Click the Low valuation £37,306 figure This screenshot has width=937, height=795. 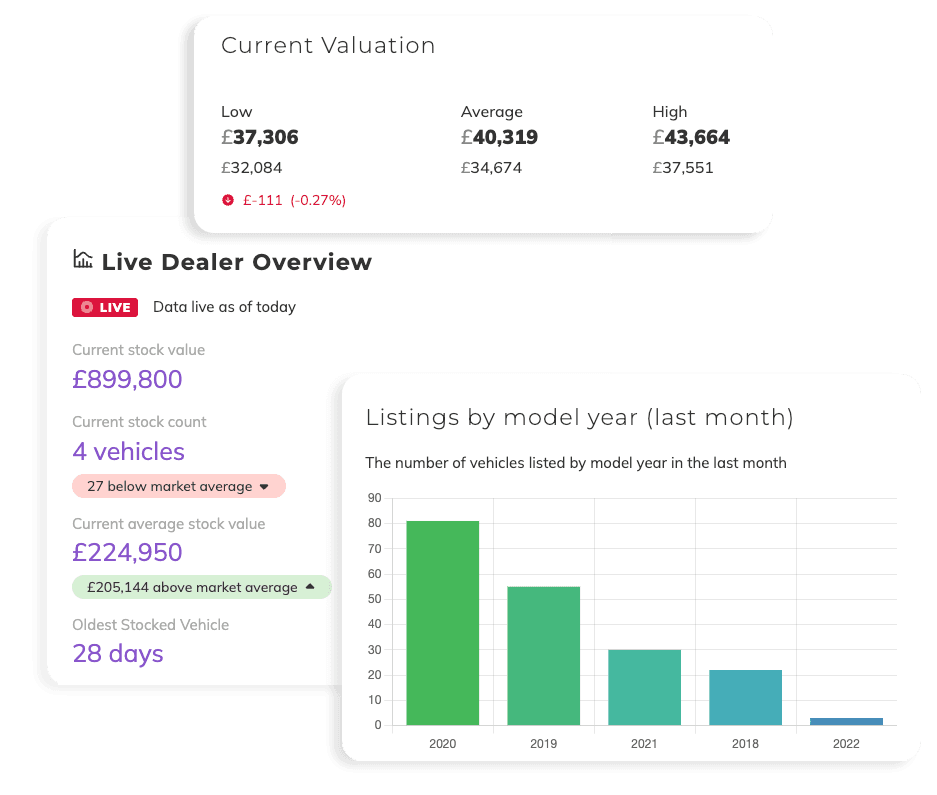pyautogui.click(x=260, y=138)
